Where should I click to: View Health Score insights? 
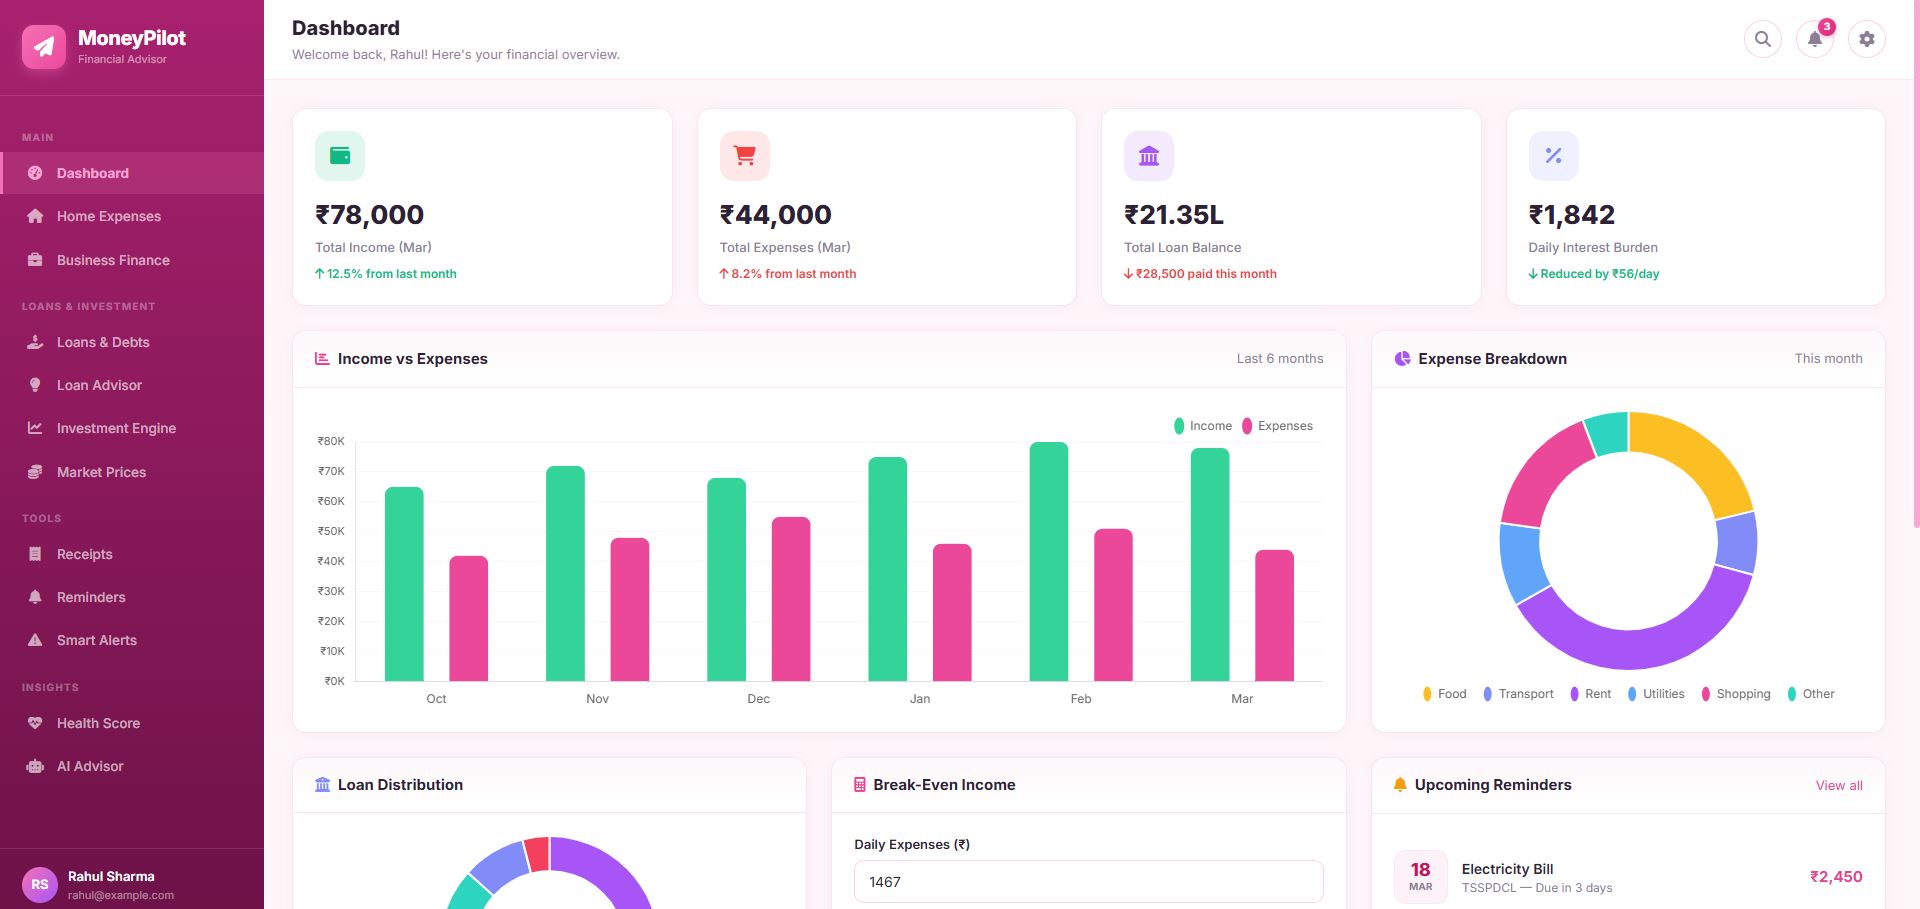[x=132, y=723]
